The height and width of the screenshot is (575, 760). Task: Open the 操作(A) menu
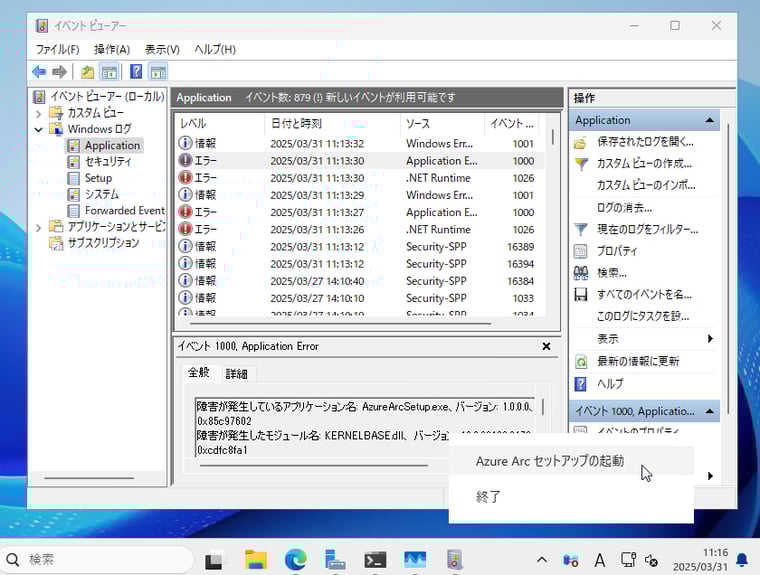pos(112,49)
